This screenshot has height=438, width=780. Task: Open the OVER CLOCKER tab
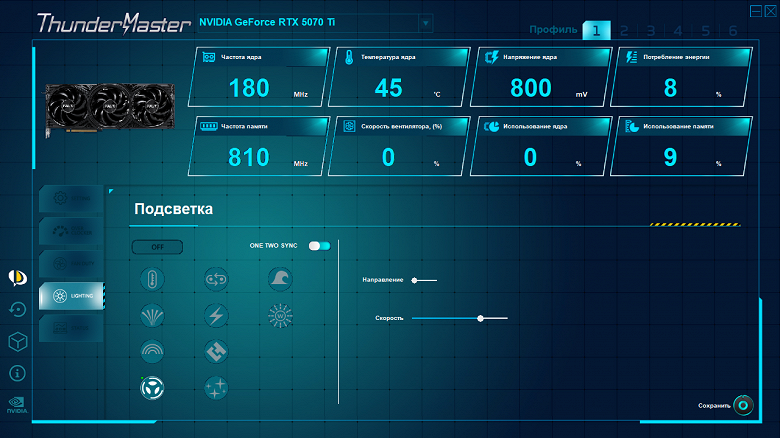[x=72, y=231]
